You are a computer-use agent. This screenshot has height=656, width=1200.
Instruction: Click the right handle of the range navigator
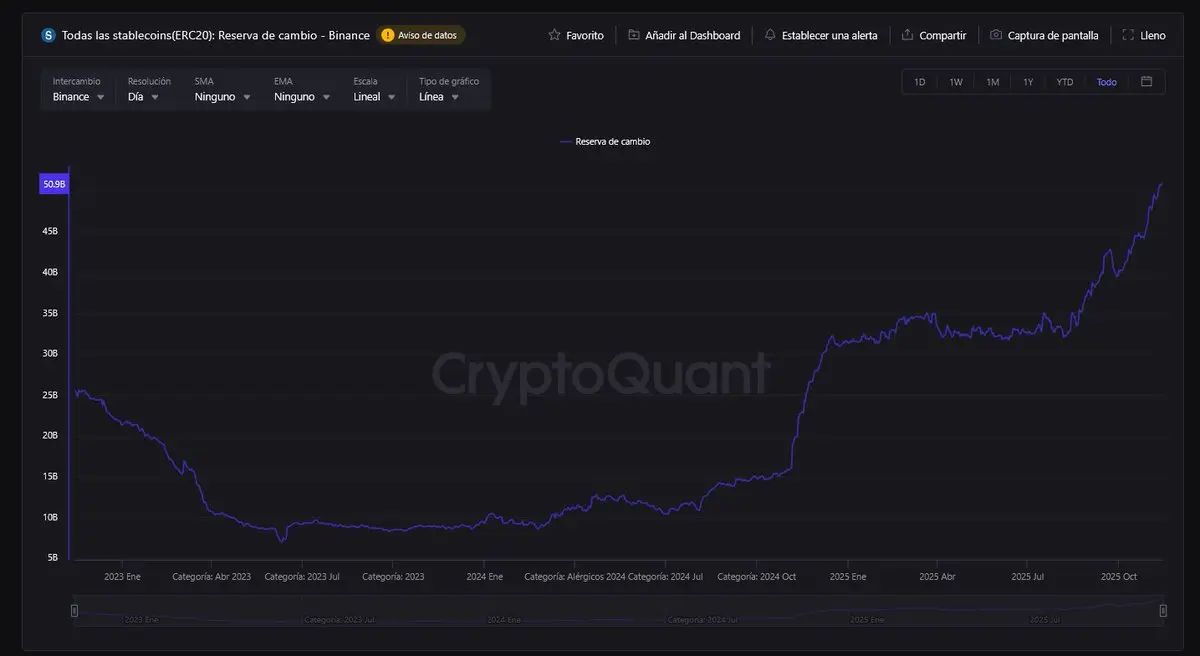(1163, 610)
